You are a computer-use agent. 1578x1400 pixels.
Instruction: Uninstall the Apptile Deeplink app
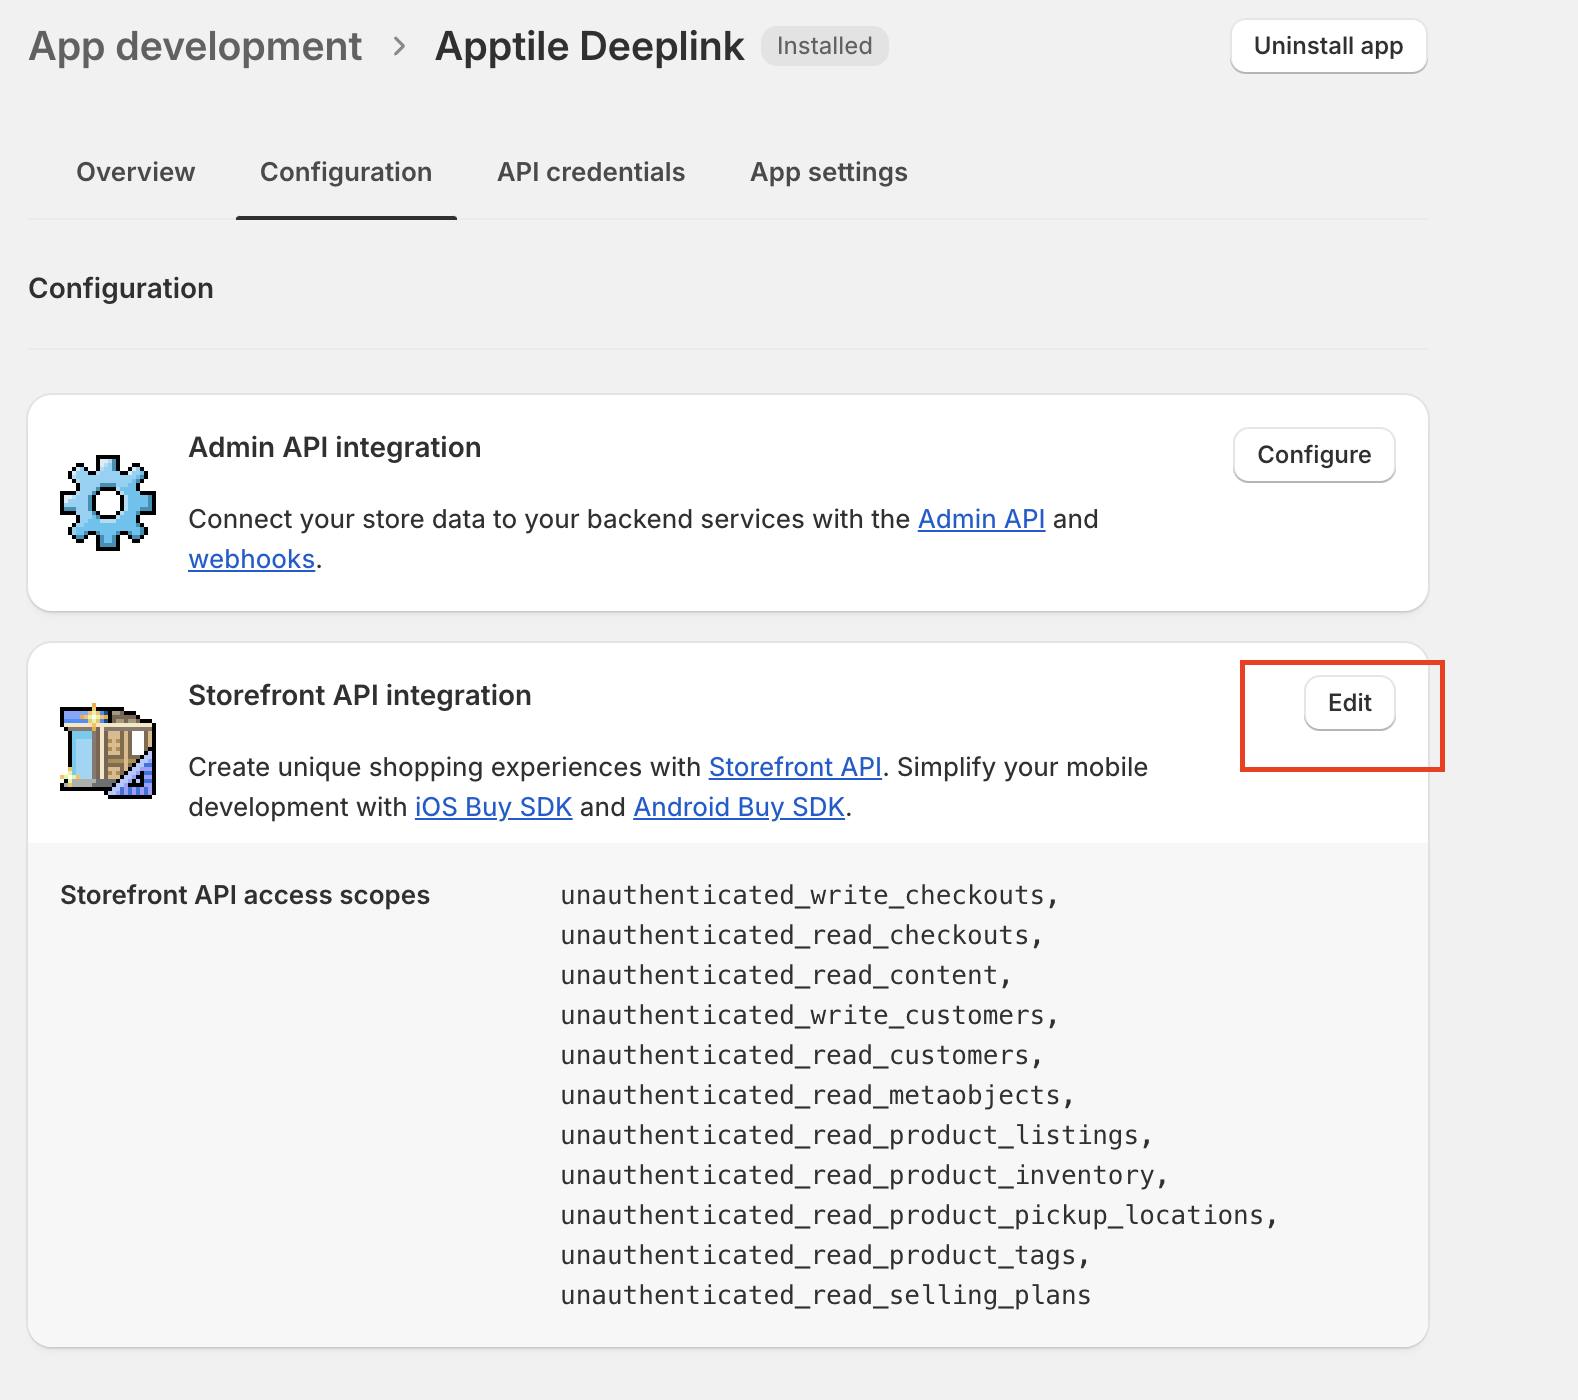coord(1327,46)
